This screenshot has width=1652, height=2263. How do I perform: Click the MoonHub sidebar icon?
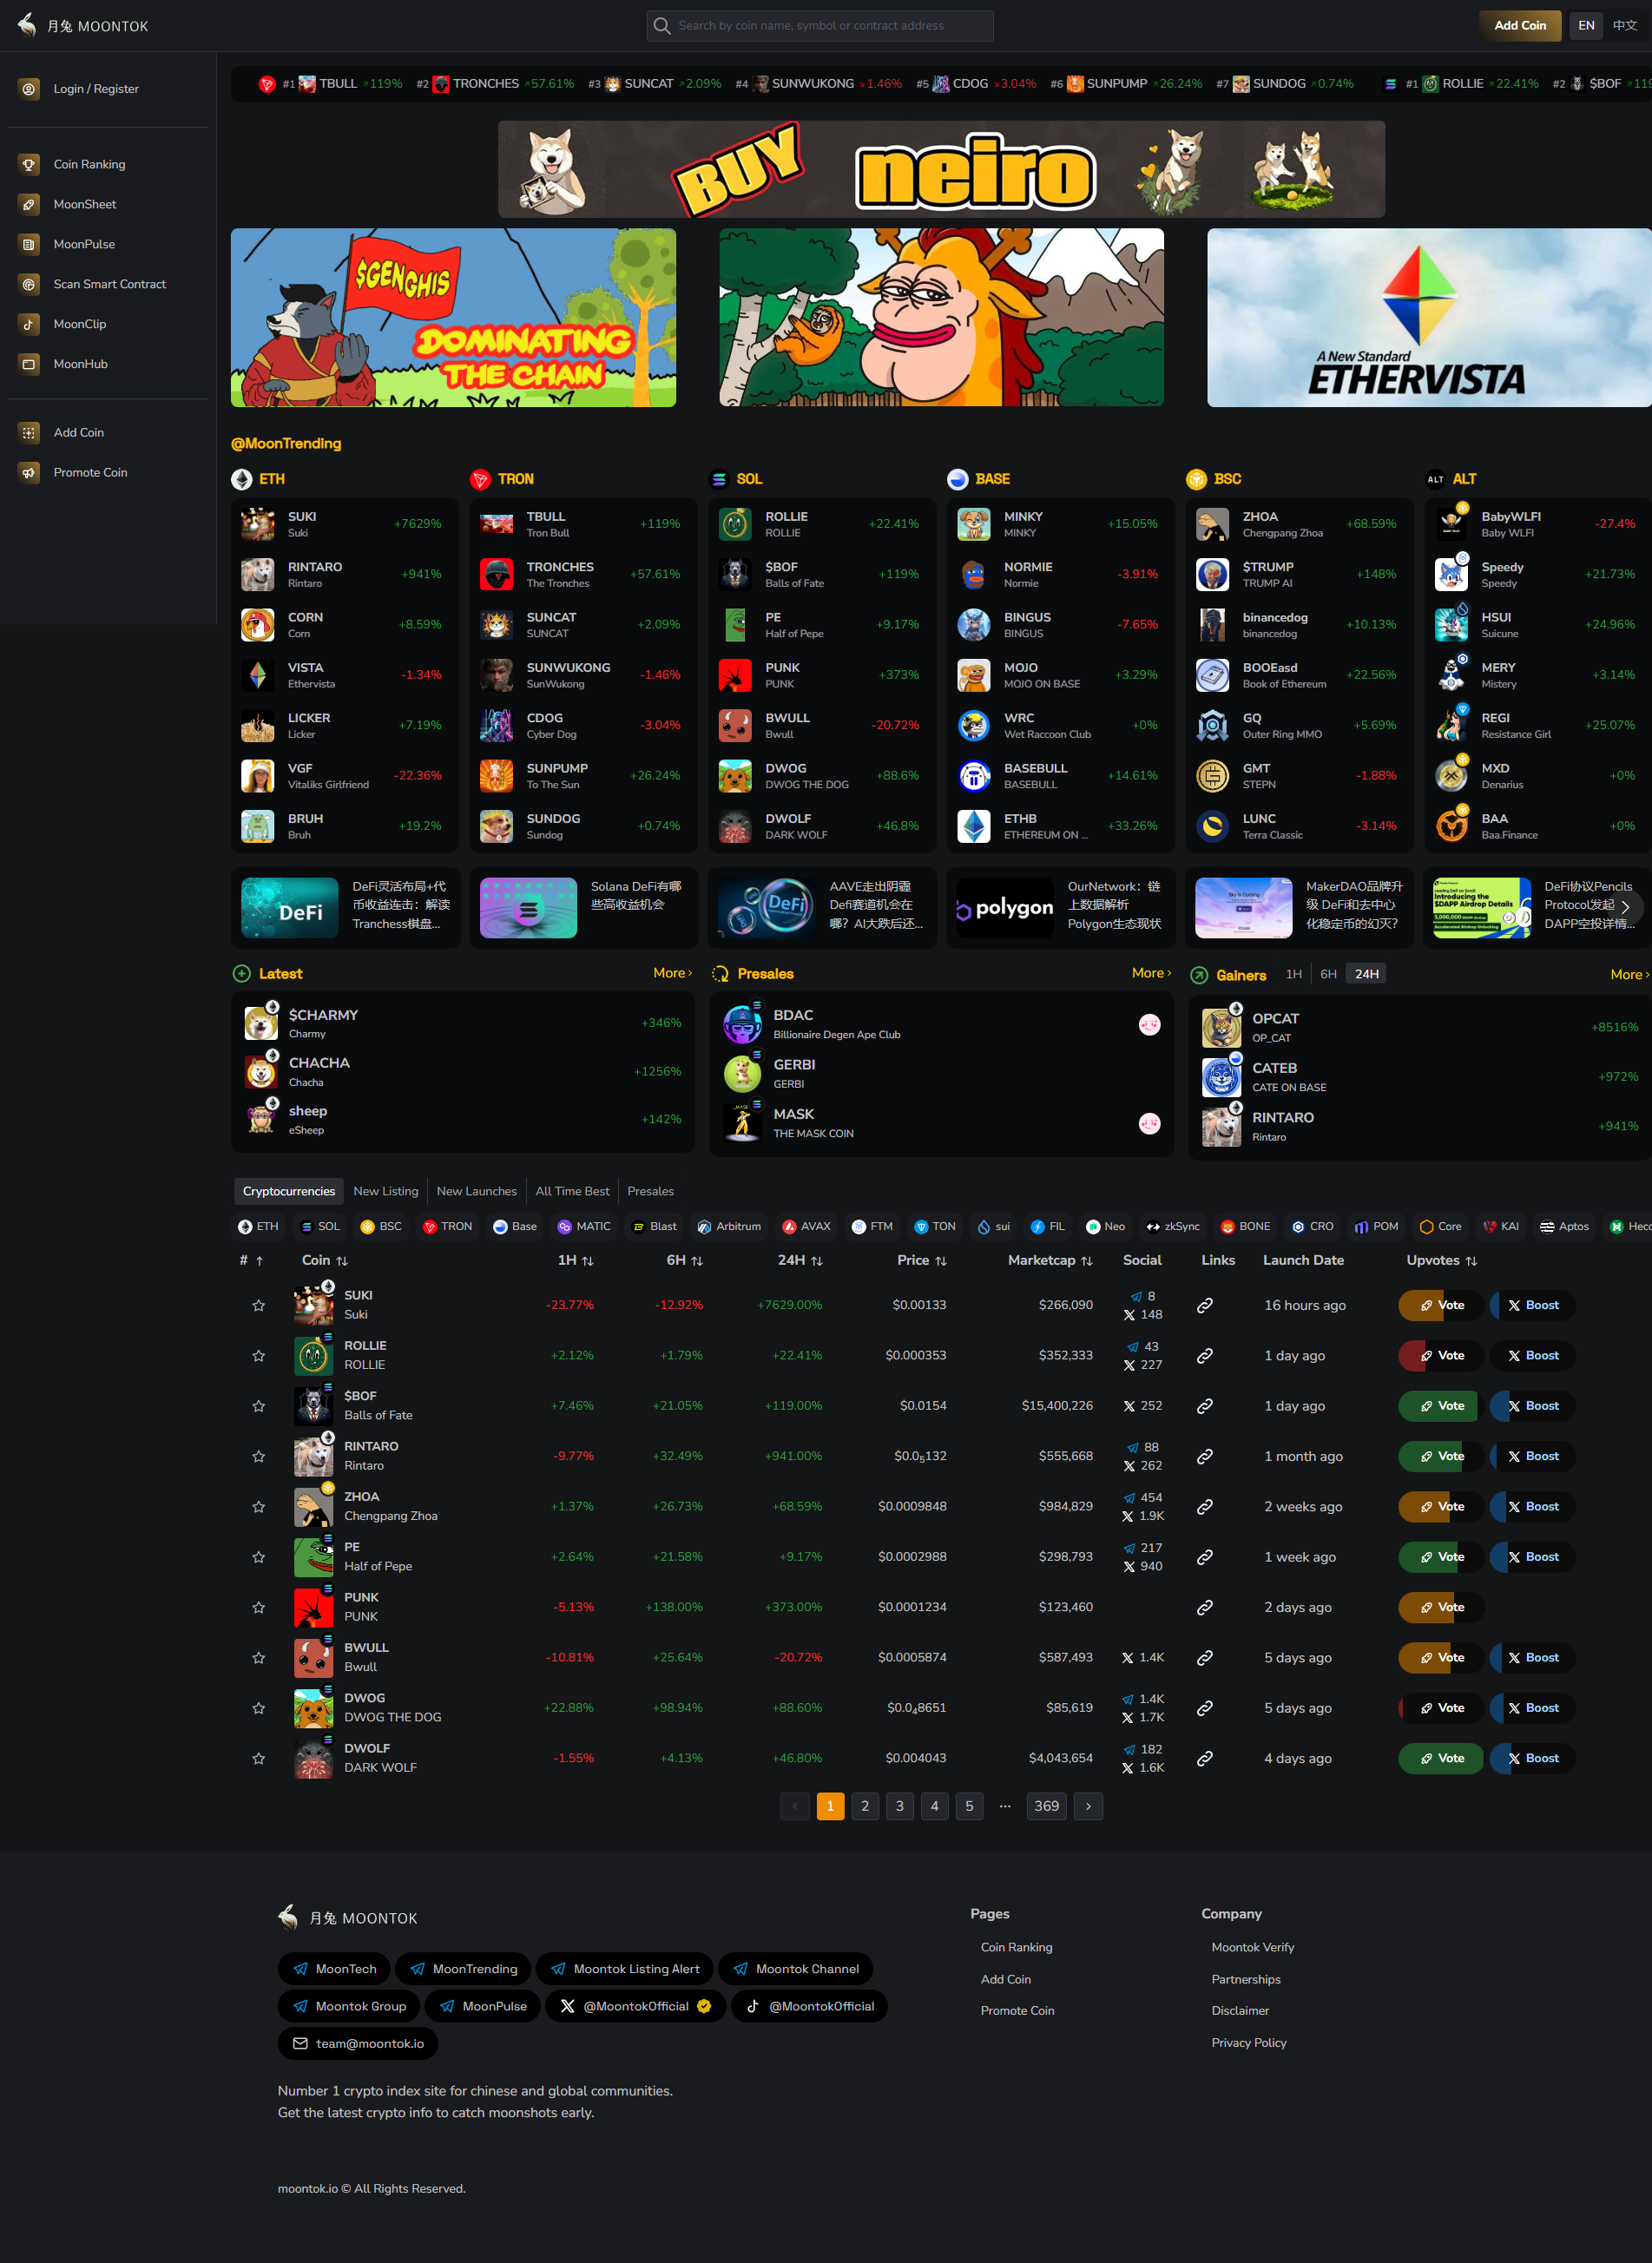pyautogui.click(x=29, y=364)
